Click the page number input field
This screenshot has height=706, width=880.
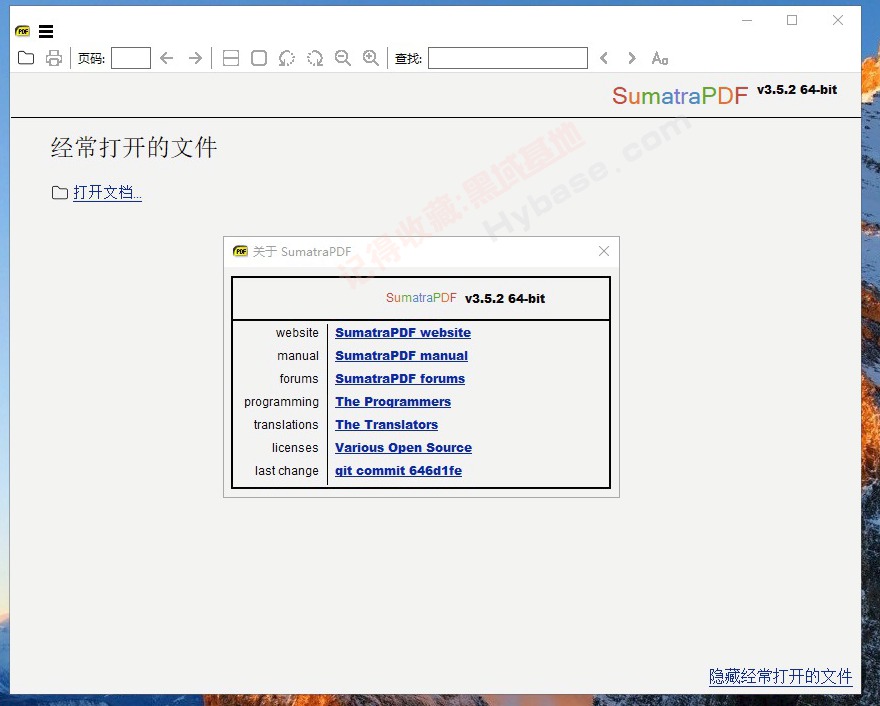pyautogui.click(x=131, y=58)
